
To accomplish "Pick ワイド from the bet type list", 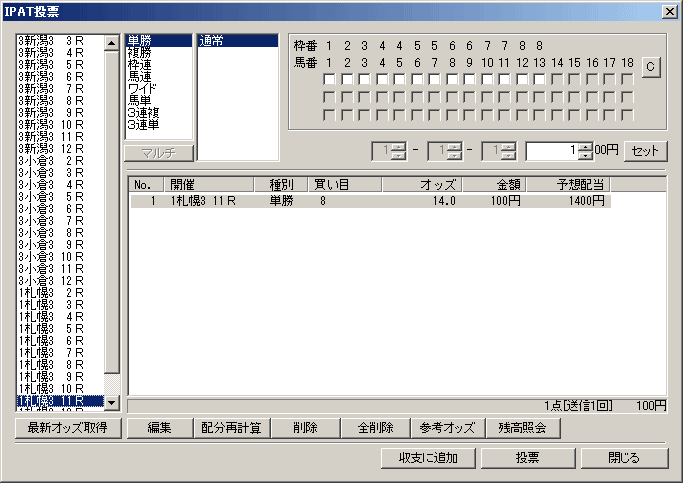I will click(142, 88).
